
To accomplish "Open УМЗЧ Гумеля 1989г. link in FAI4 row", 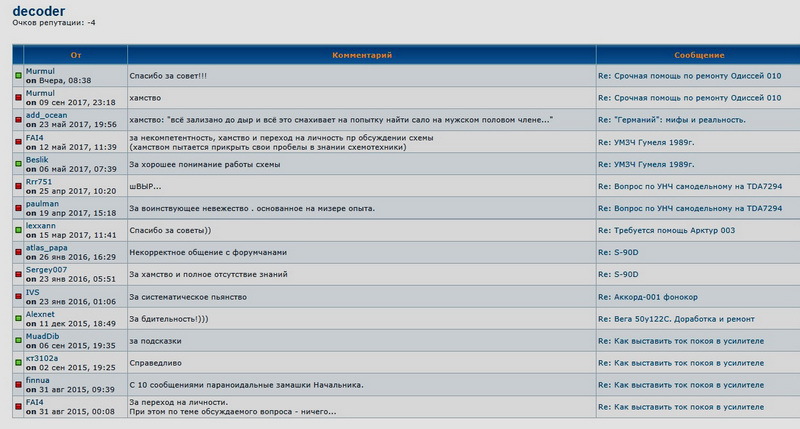I will pyautogui.click(x=646, y=142).
